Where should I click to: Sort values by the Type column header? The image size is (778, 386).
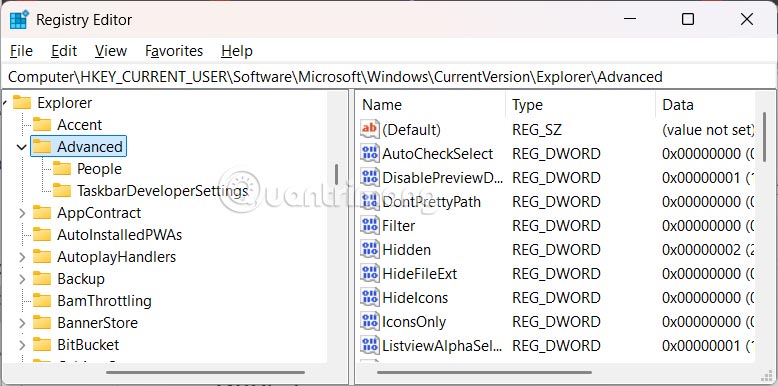coord(580,105)
